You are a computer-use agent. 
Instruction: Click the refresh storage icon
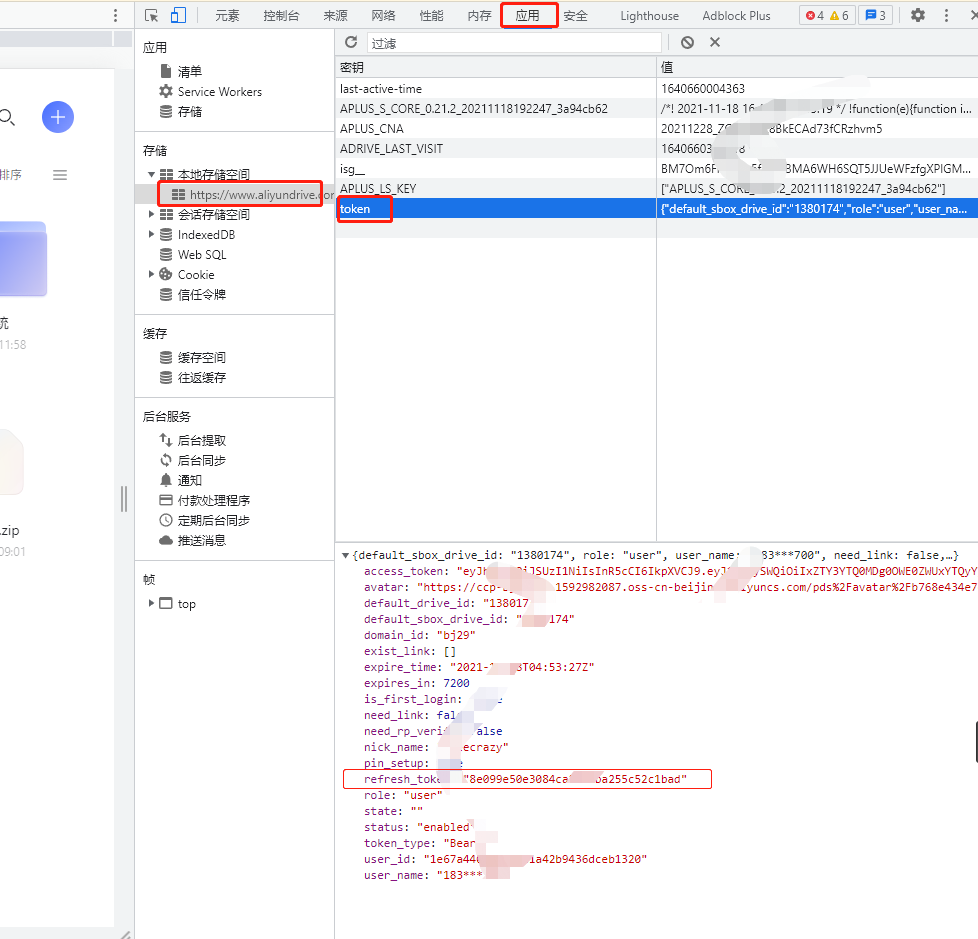click(x=351, y=42)
